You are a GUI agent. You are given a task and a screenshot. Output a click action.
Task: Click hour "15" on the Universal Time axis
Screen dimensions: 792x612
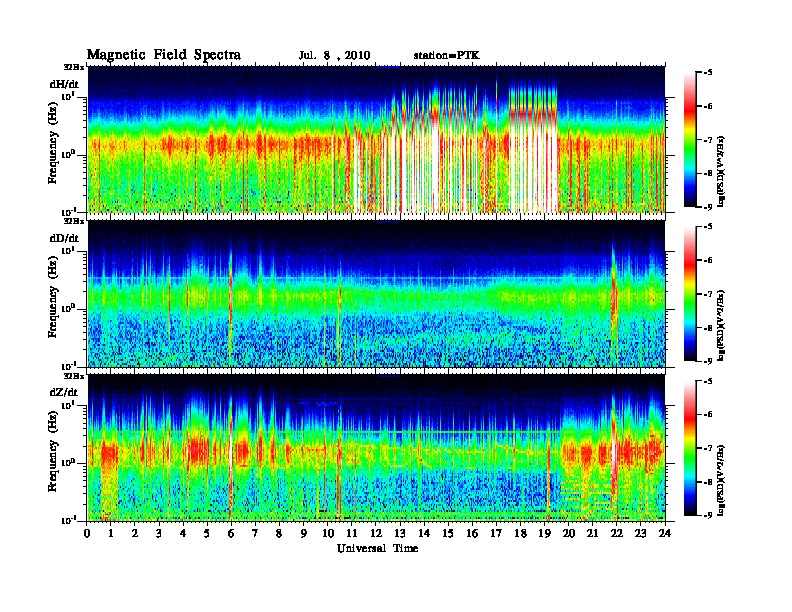point(448,533)
